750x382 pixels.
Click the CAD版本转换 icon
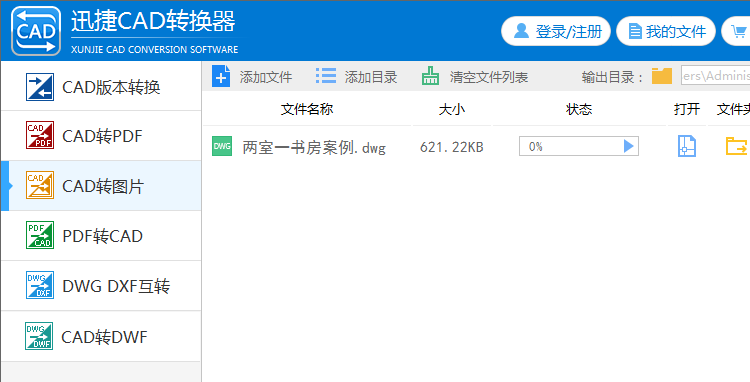(x=40, y=87)
